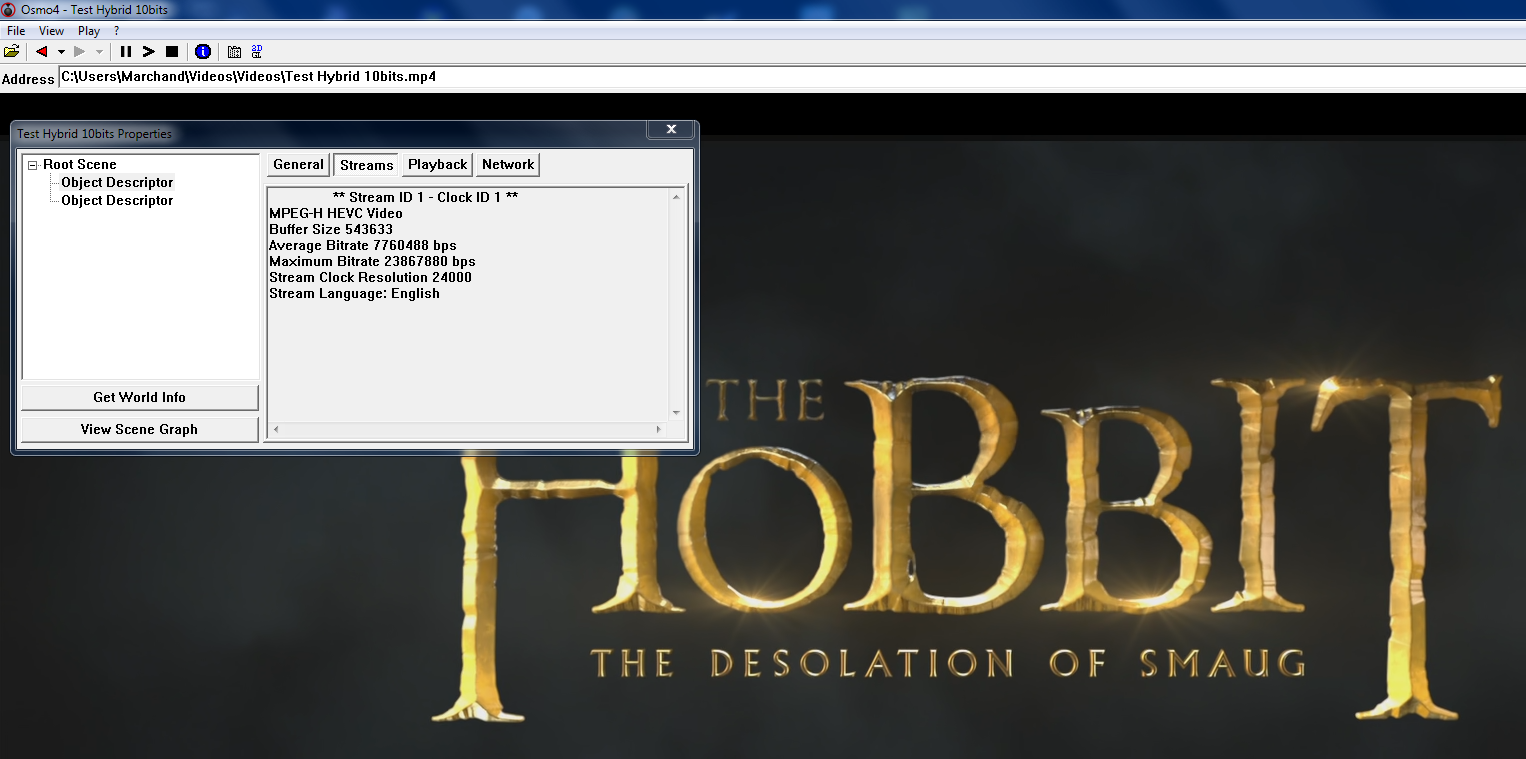Click the "MPEG-H HEVC Video" line
This screenshot has height=759, width=1526.
pos(336,213)
